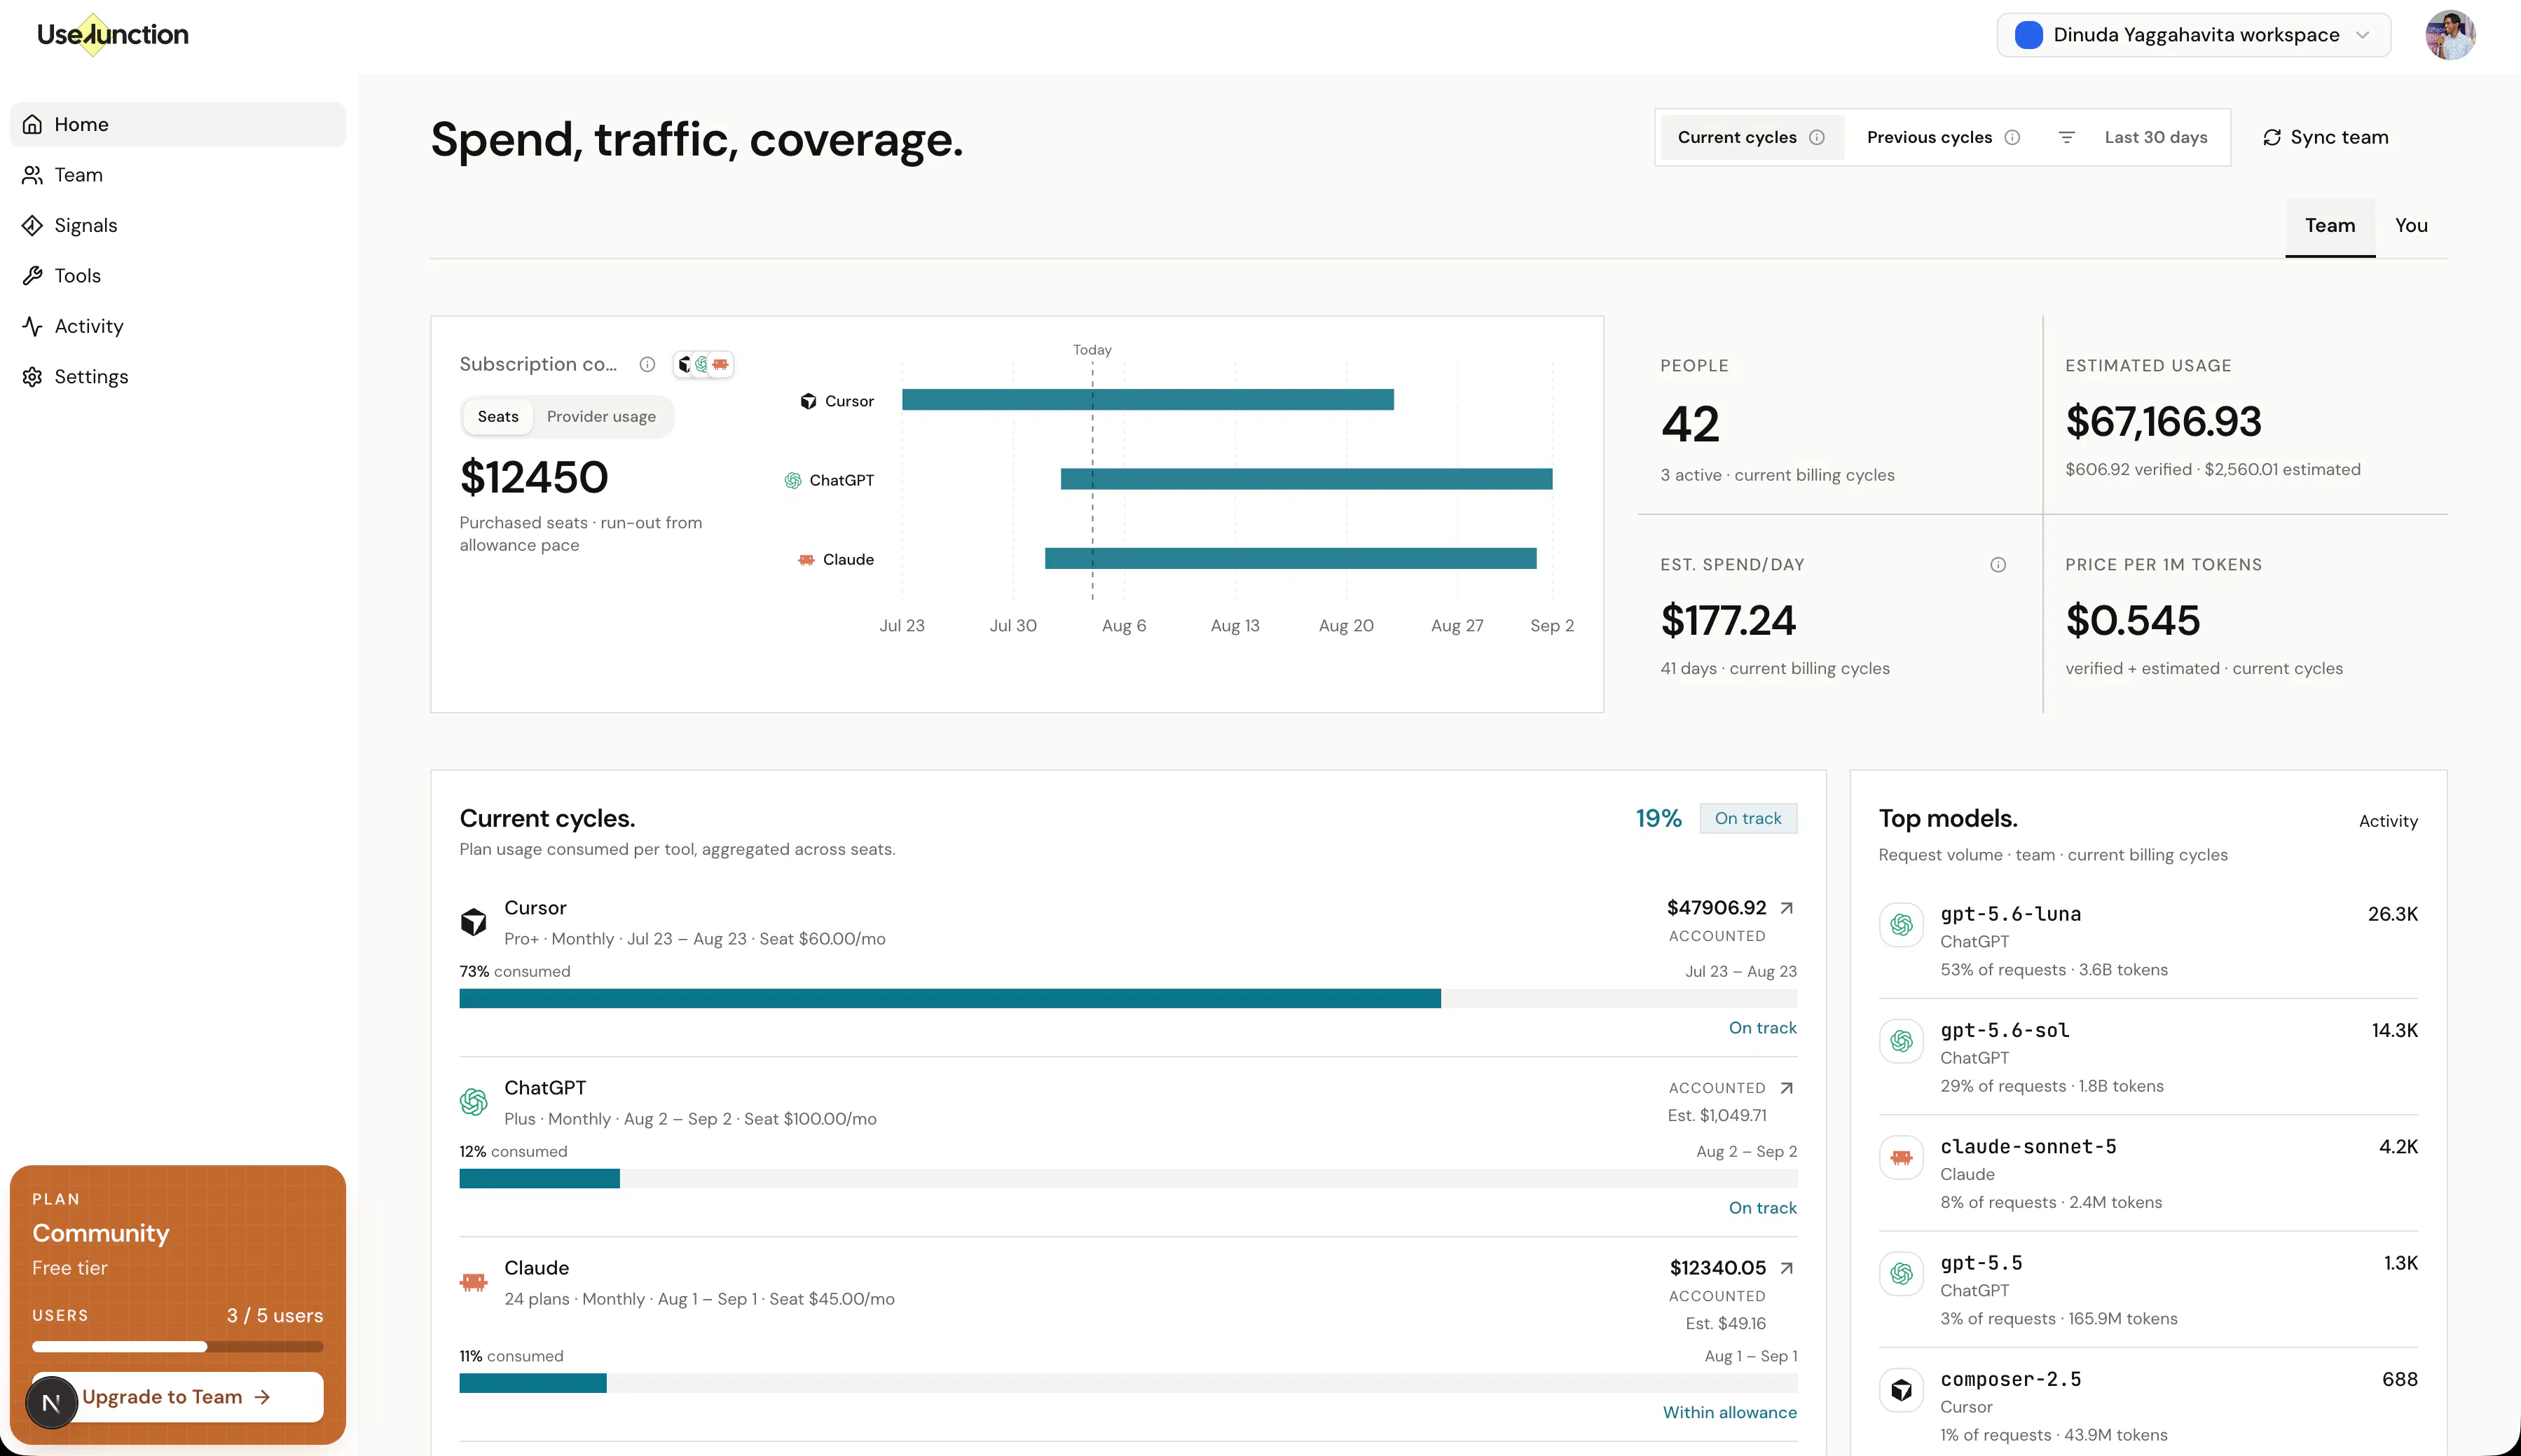Image resolution: width=2521 pixels, height=1456 pixels.
Task: Click the Tools wrench icon
Action: (x=33, y=276)
